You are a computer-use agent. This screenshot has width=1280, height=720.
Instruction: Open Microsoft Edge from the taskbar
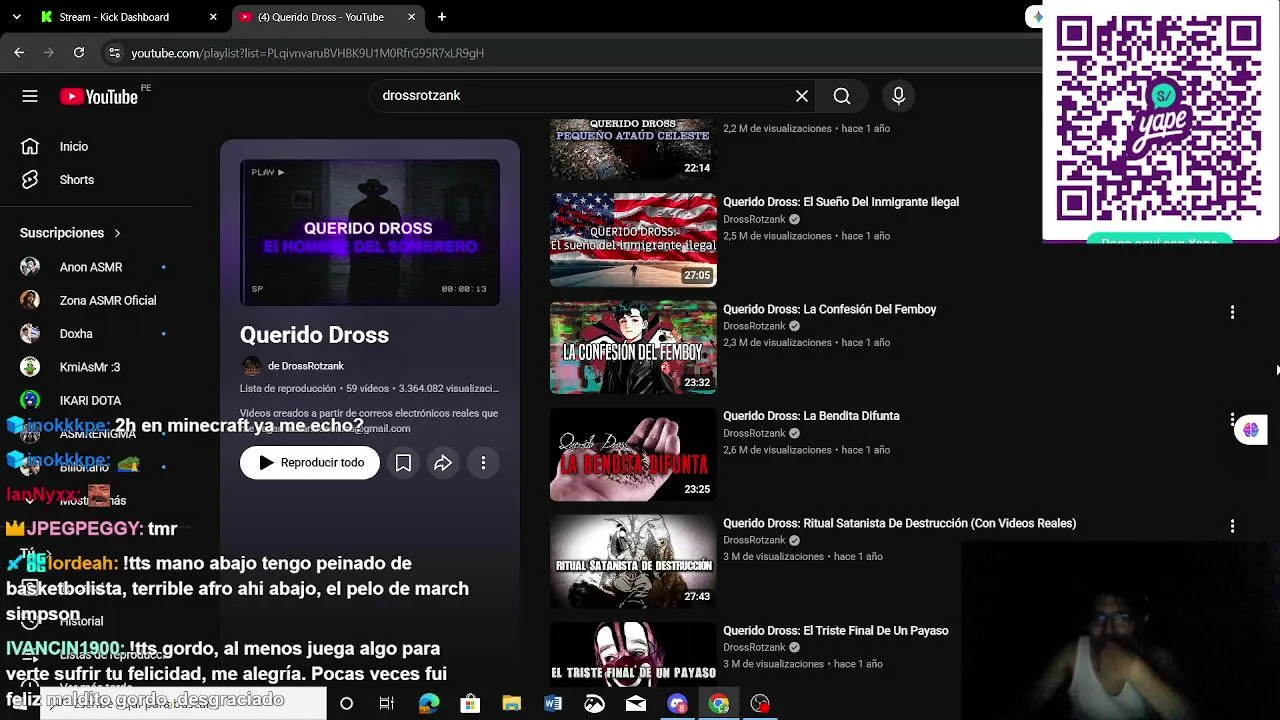(x=429, y=704)
